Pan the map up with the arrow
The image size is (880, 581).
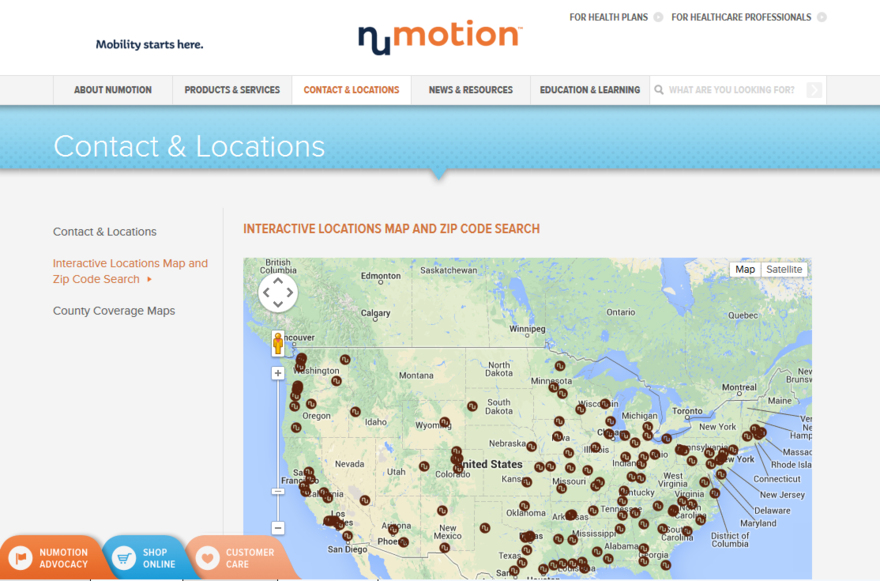(x=278, y=281)
